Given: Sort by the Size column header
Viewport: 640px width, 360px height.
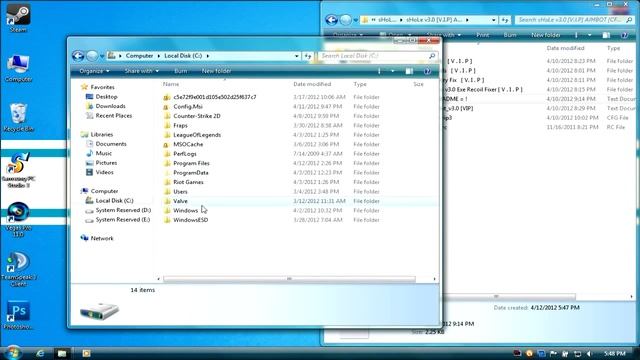Looking at the screenshot, I should point(418,84).
